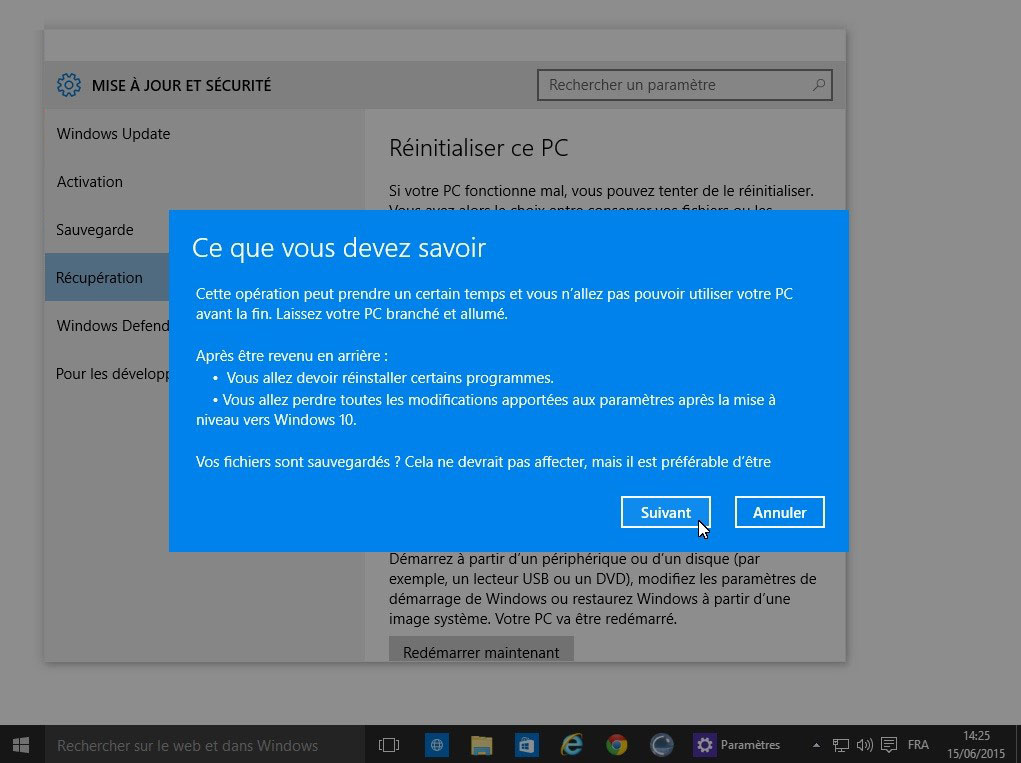The height and width of the screenshot is (763, 1021).
Task: Click the globe icon in the taskbar
Action: coord(436,745)
